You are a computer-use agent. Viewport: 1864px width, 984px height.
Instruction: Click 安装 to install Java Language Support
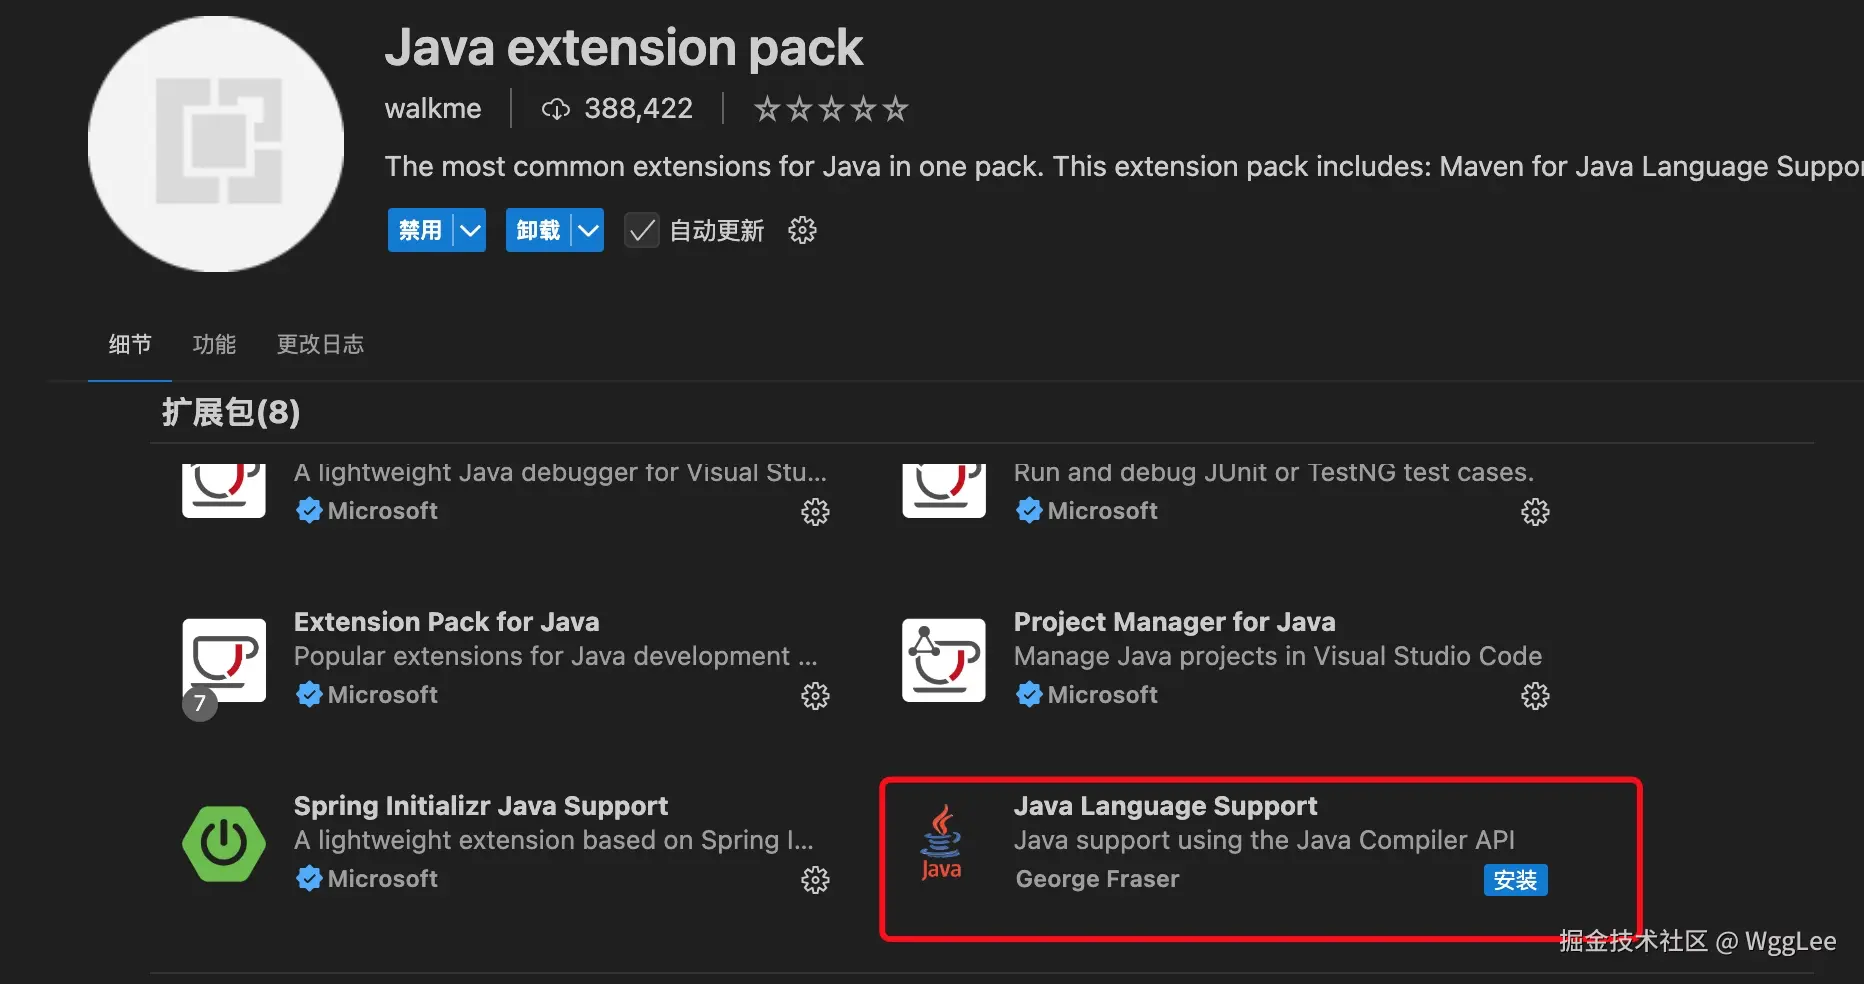[x=1515, y=880]
